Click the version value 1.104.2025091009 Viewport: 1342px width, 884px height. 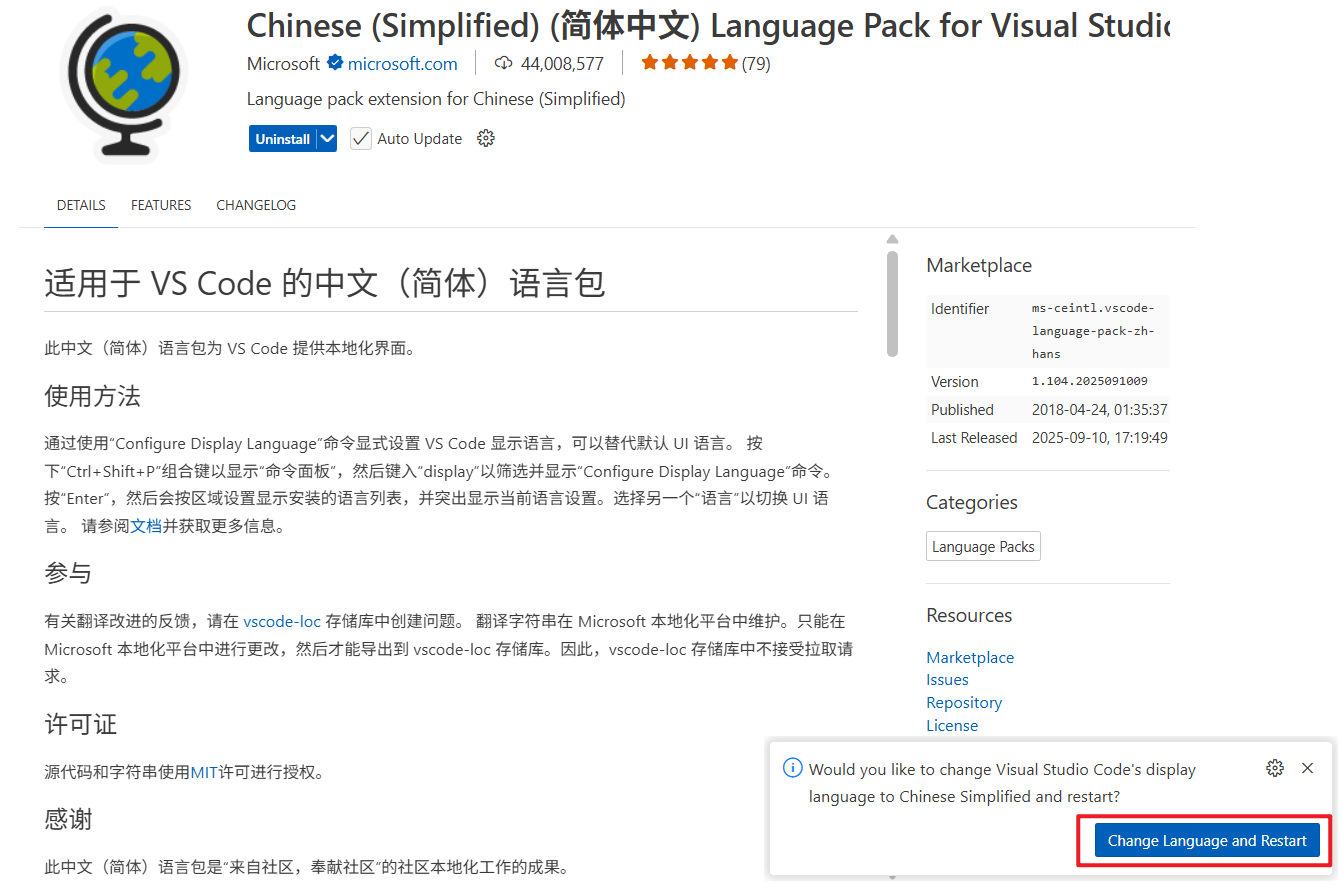pos(1090,381)
